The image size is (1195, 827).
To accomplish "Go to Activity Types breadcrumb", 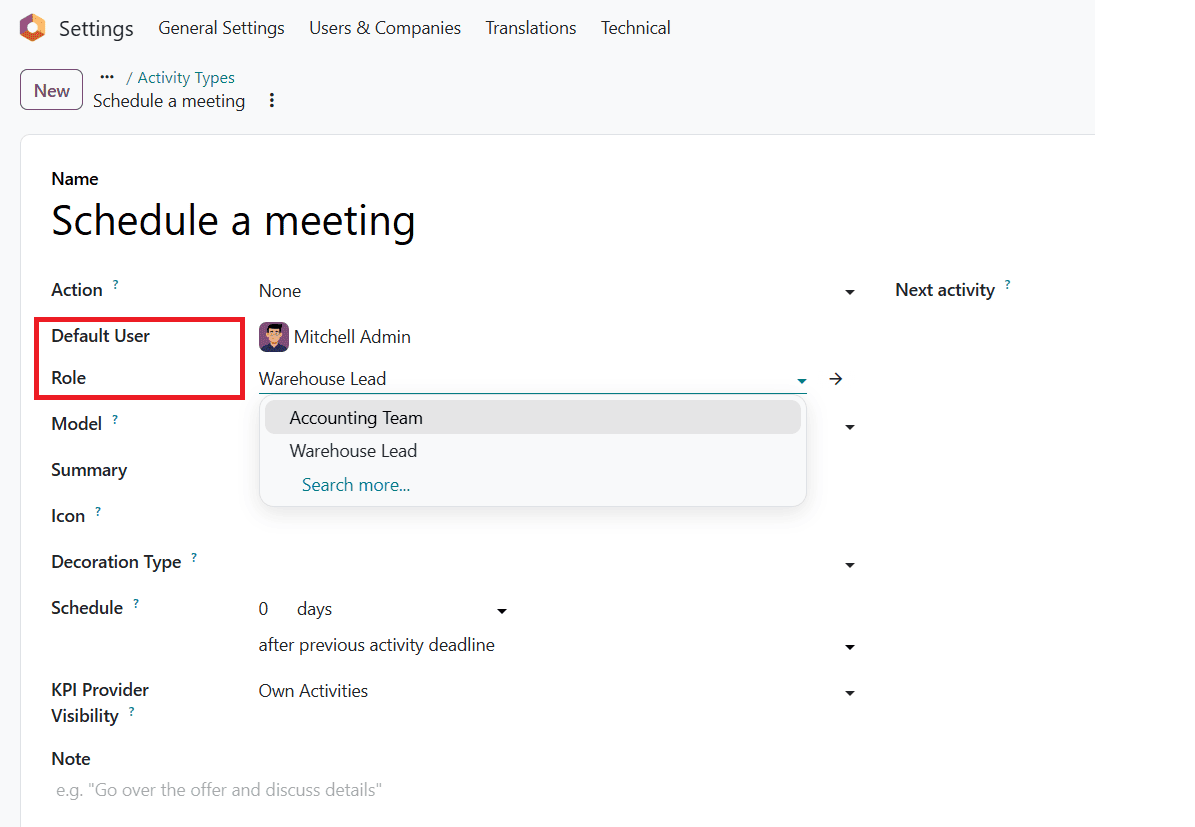I will [x=186, y=78].
